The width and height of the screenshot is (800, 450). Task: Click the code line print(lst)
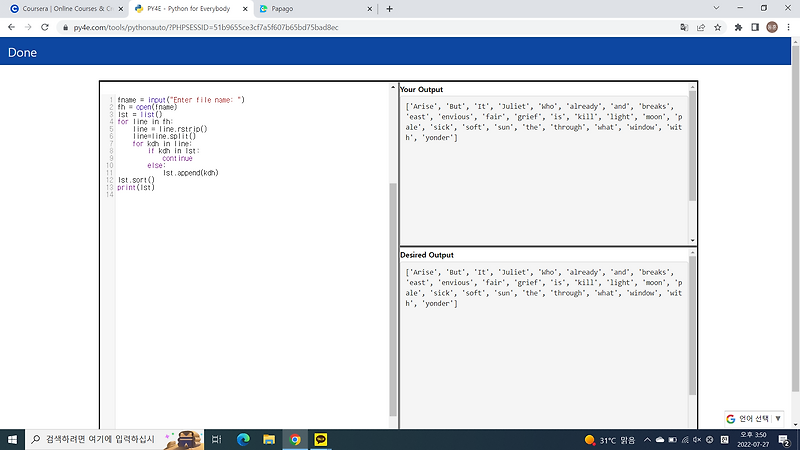click(x=136, y=187)
